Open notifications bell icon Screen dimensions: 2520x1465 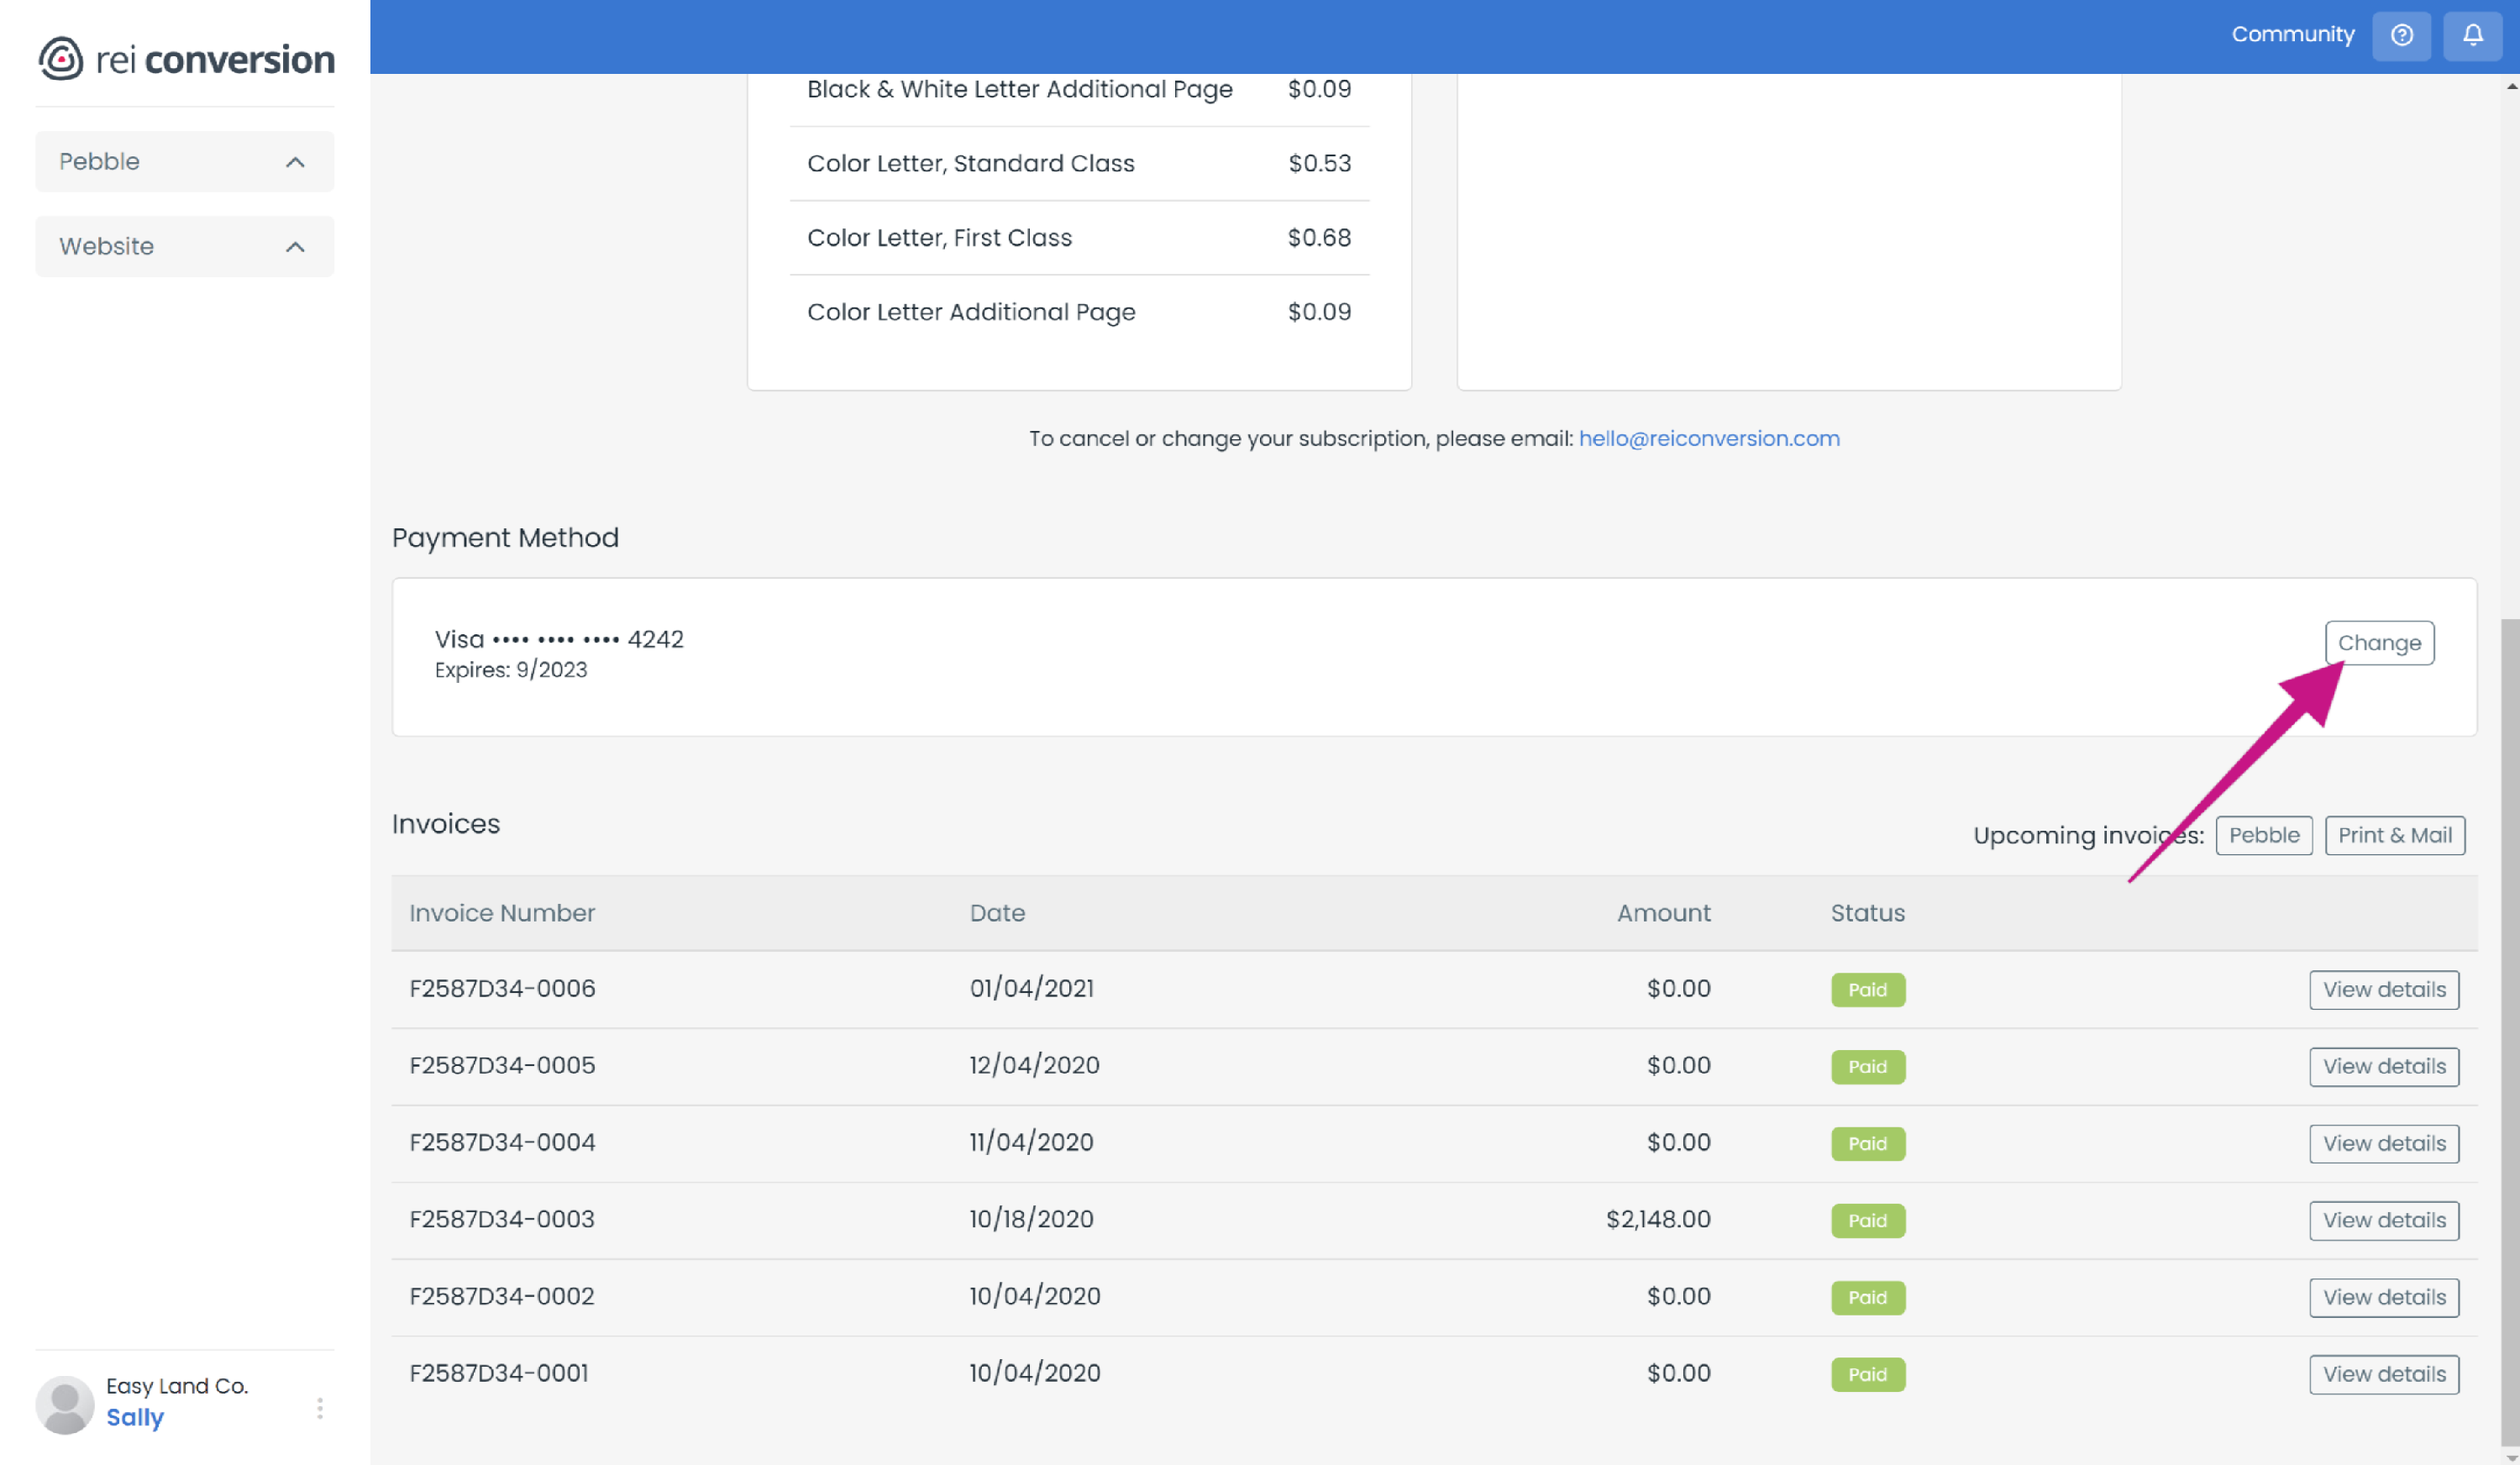(x=2472, y=36)
